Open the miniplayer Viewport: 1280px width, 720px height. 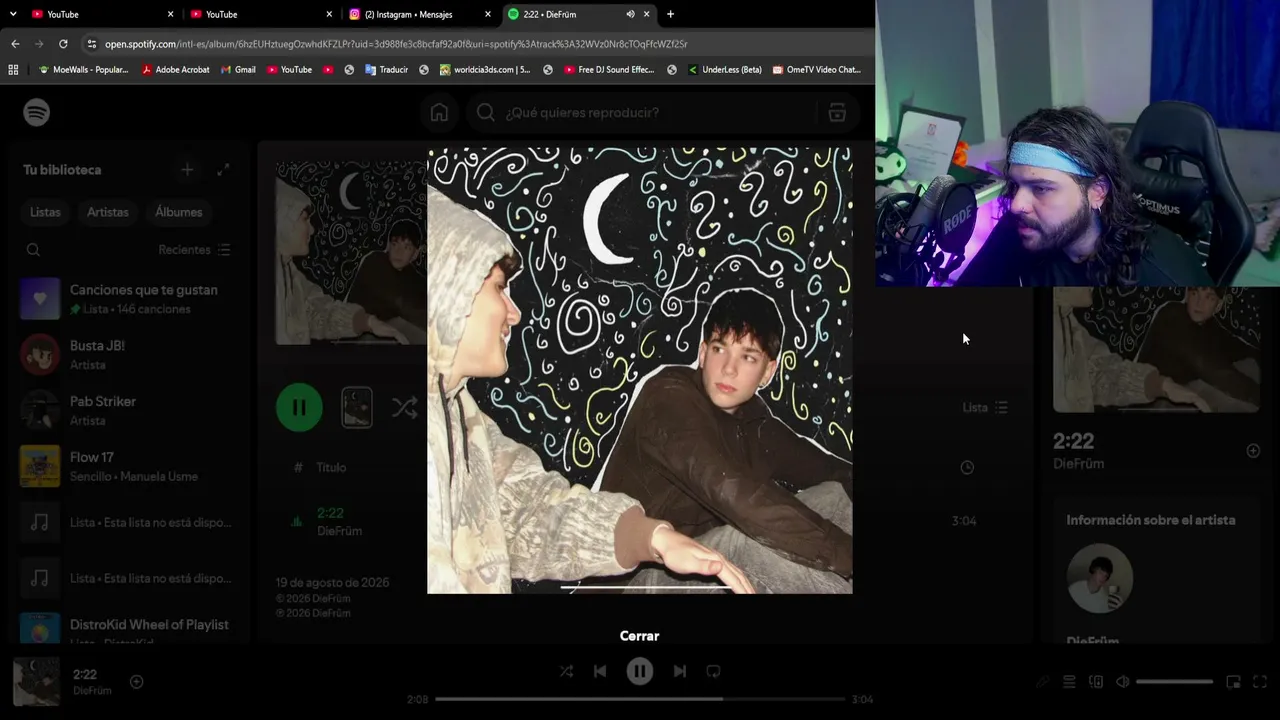click(1233, 682)
